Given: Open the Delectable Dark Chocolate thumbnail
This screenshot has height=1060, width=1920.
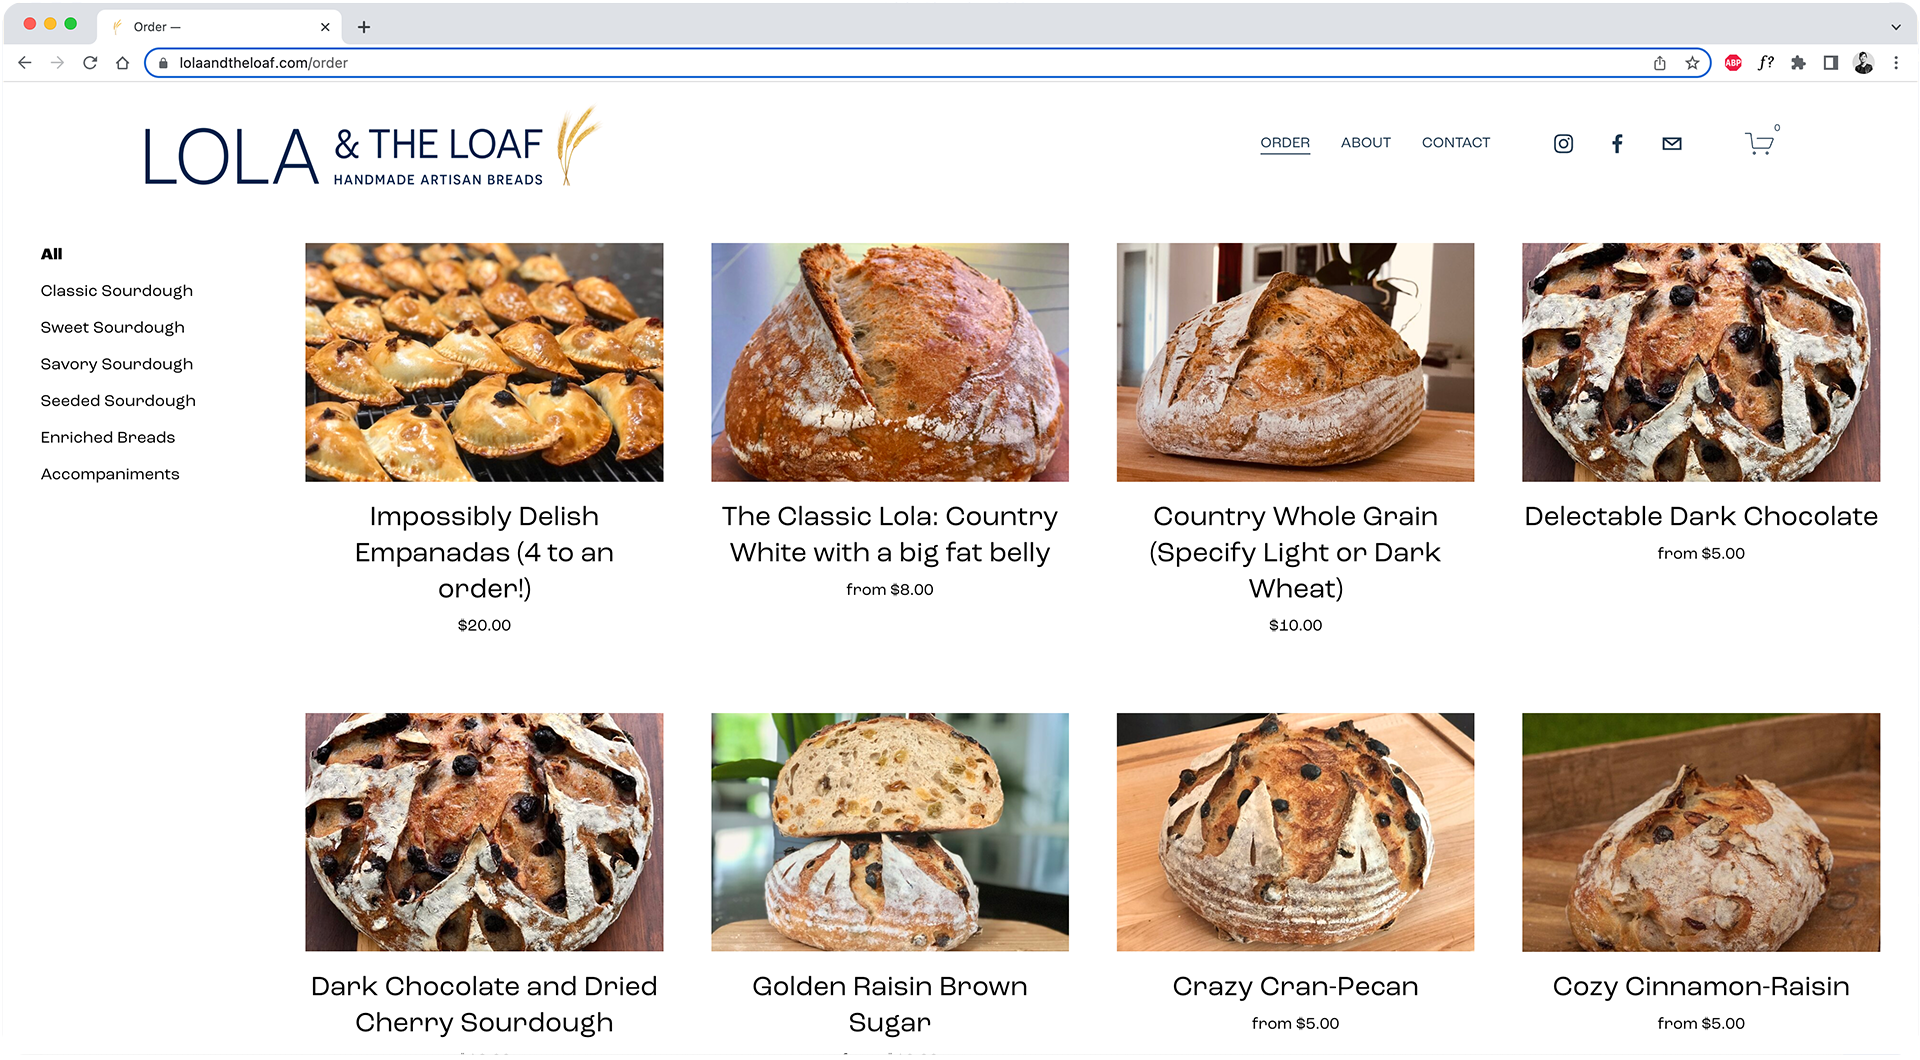Looking at the screenshot, I should pyautogui.click(x=1701, y=362).
